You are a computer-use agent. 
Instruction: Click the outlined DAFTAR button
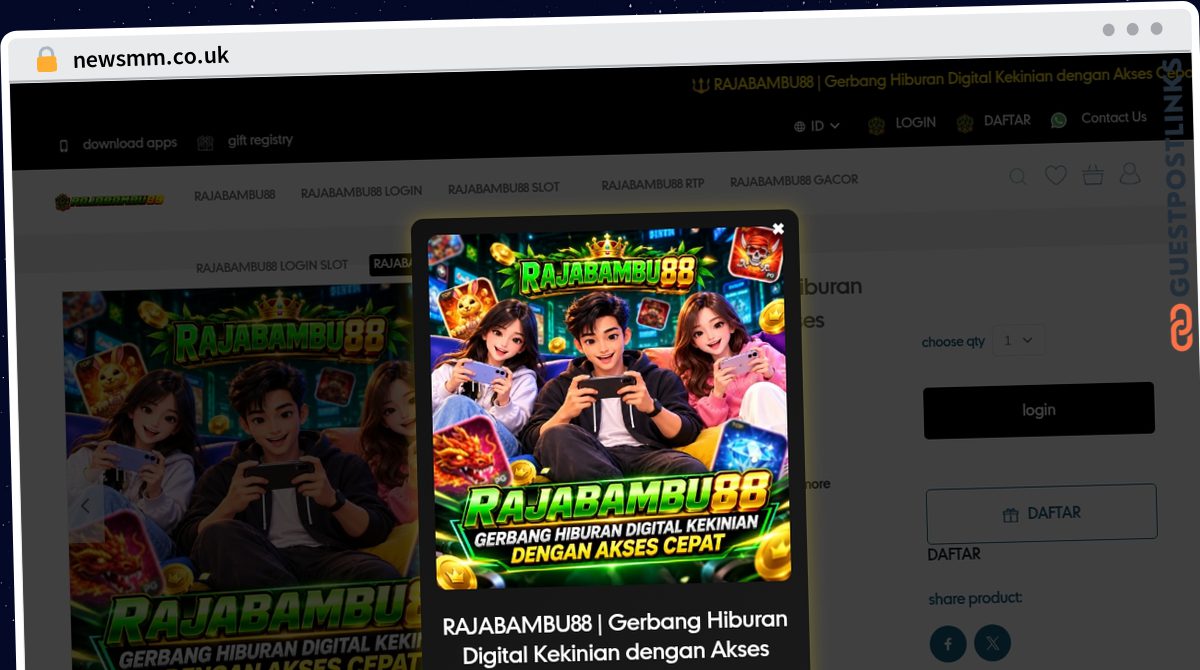1041,514
